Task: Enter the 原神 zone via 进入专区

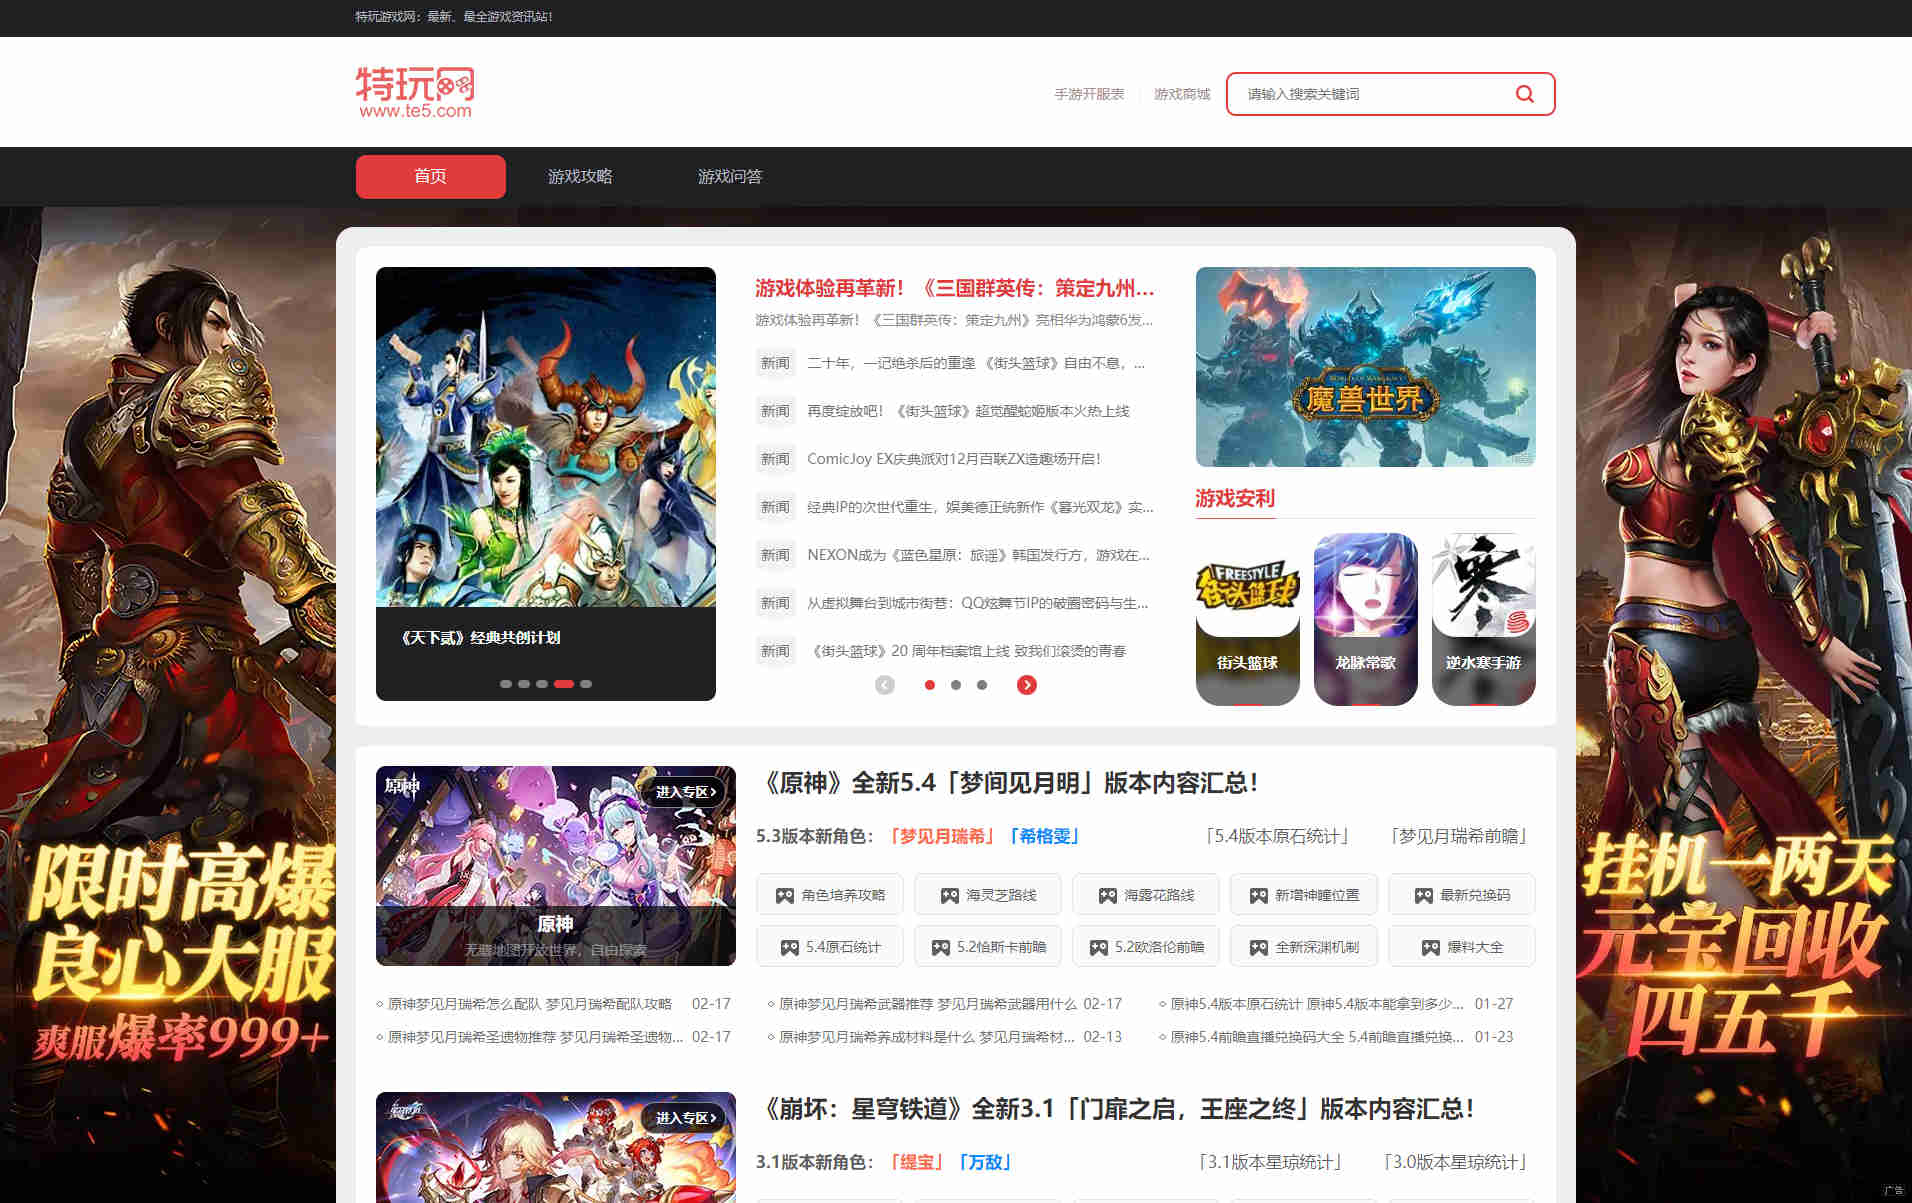Action: pyautogui.click(x=685, y=792)
